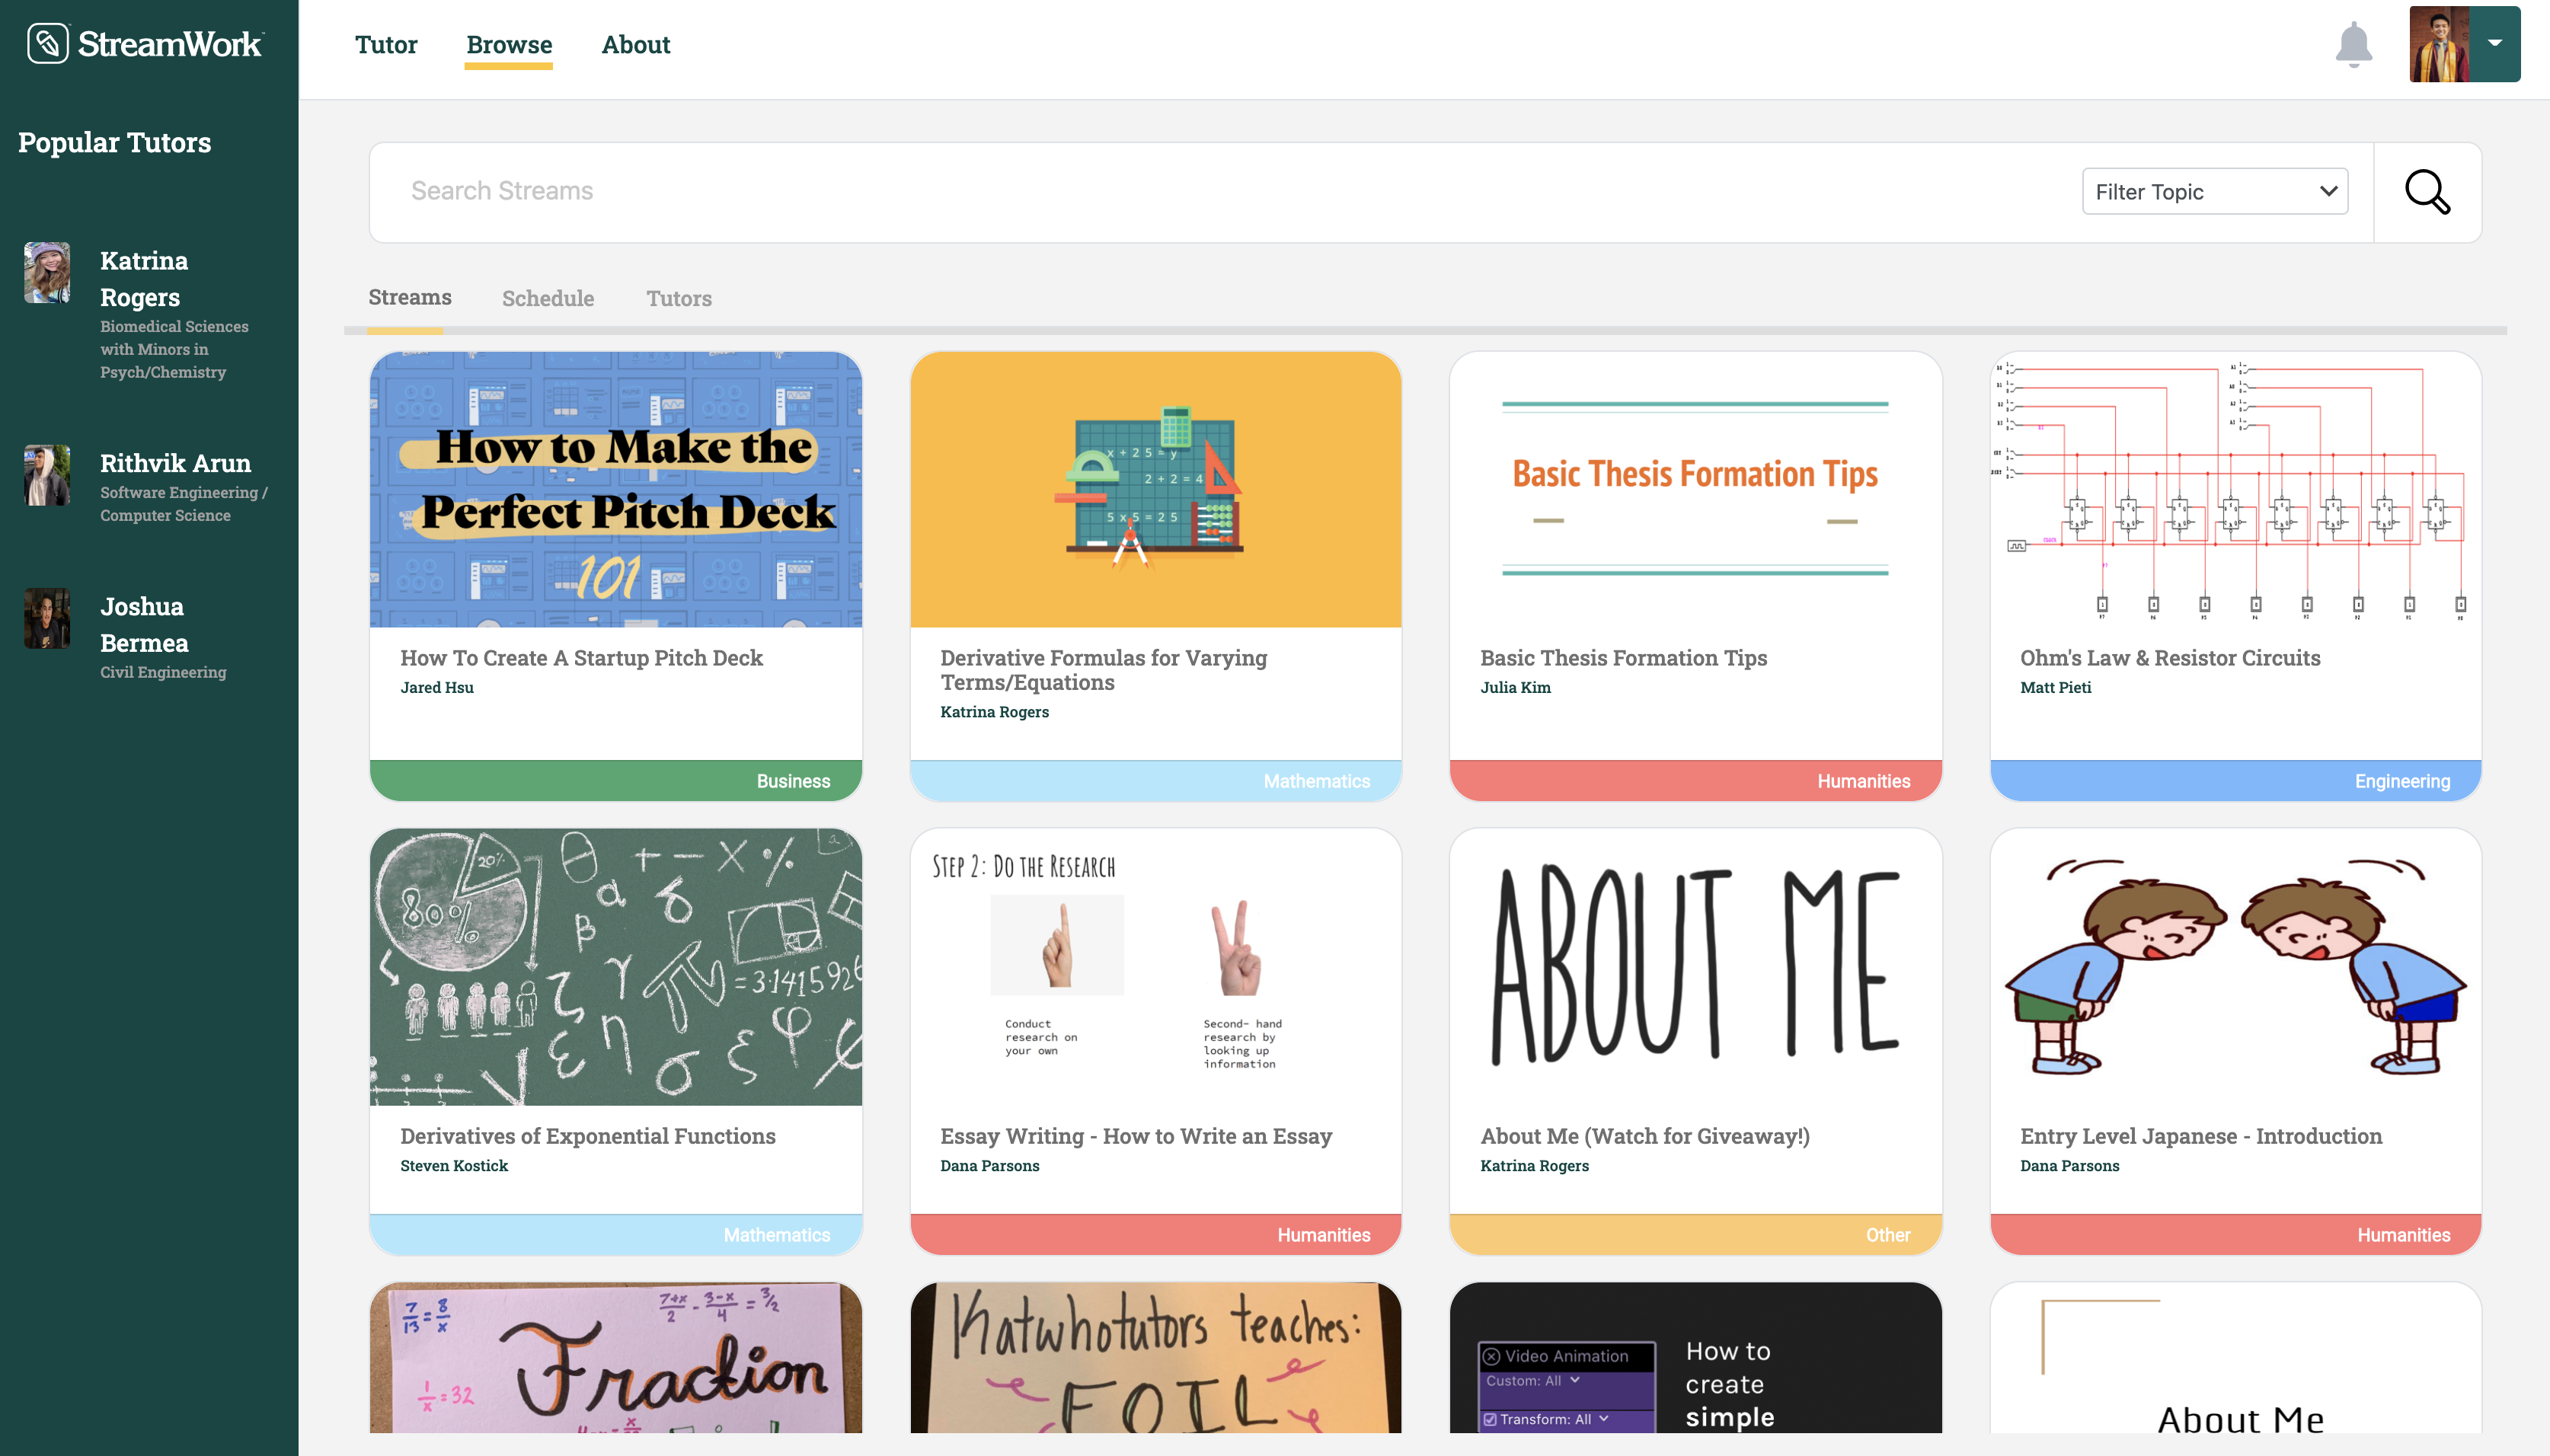Open the Perfect Pitch Deck thumbnail

point(615,490)
